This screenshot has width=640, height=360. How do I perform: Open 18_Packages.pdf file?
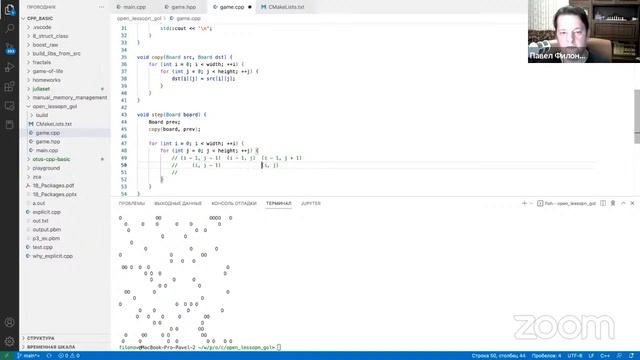point(53,186)
